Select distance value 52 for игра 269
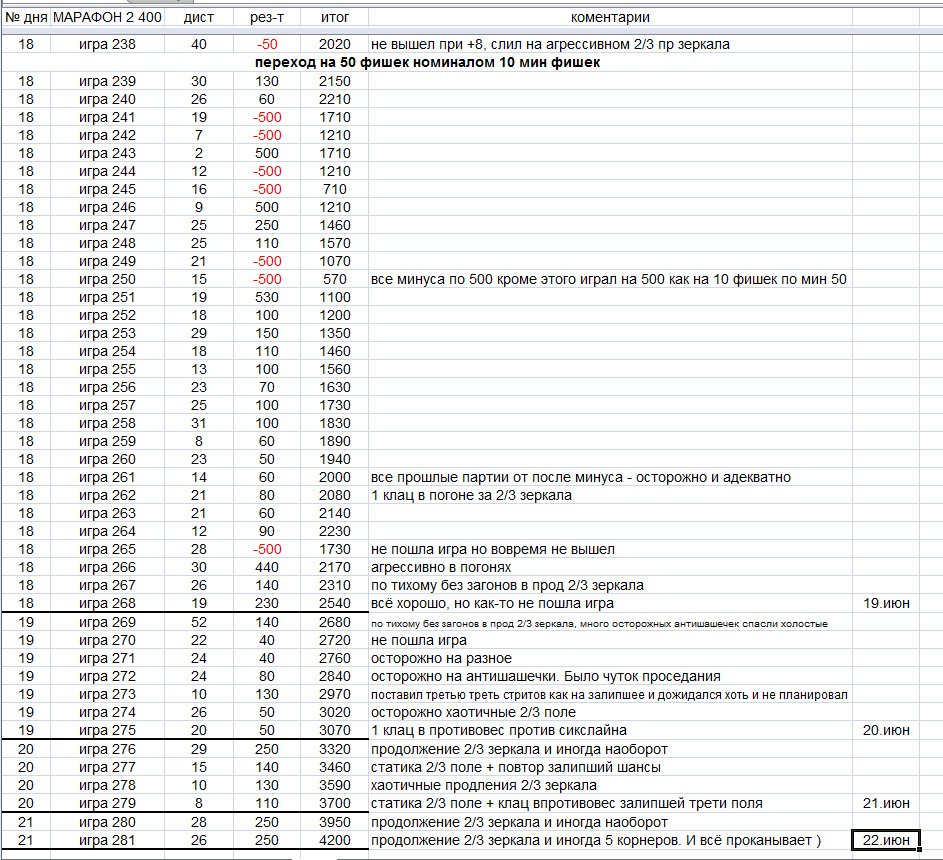The width and height of the screenshot is (943, 860). pyautogui.click(x=200, y=622)
